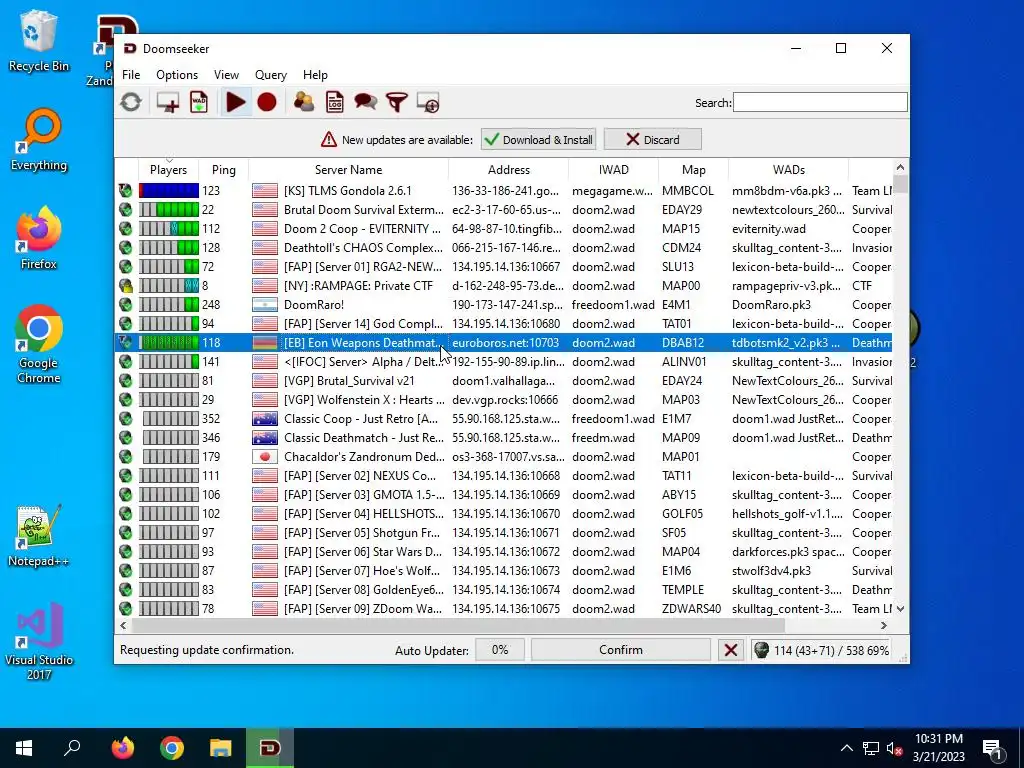Screen dimensions: 1024x768
Task: Click address 134.195.14.136:10675
Action: coord(506,609)
